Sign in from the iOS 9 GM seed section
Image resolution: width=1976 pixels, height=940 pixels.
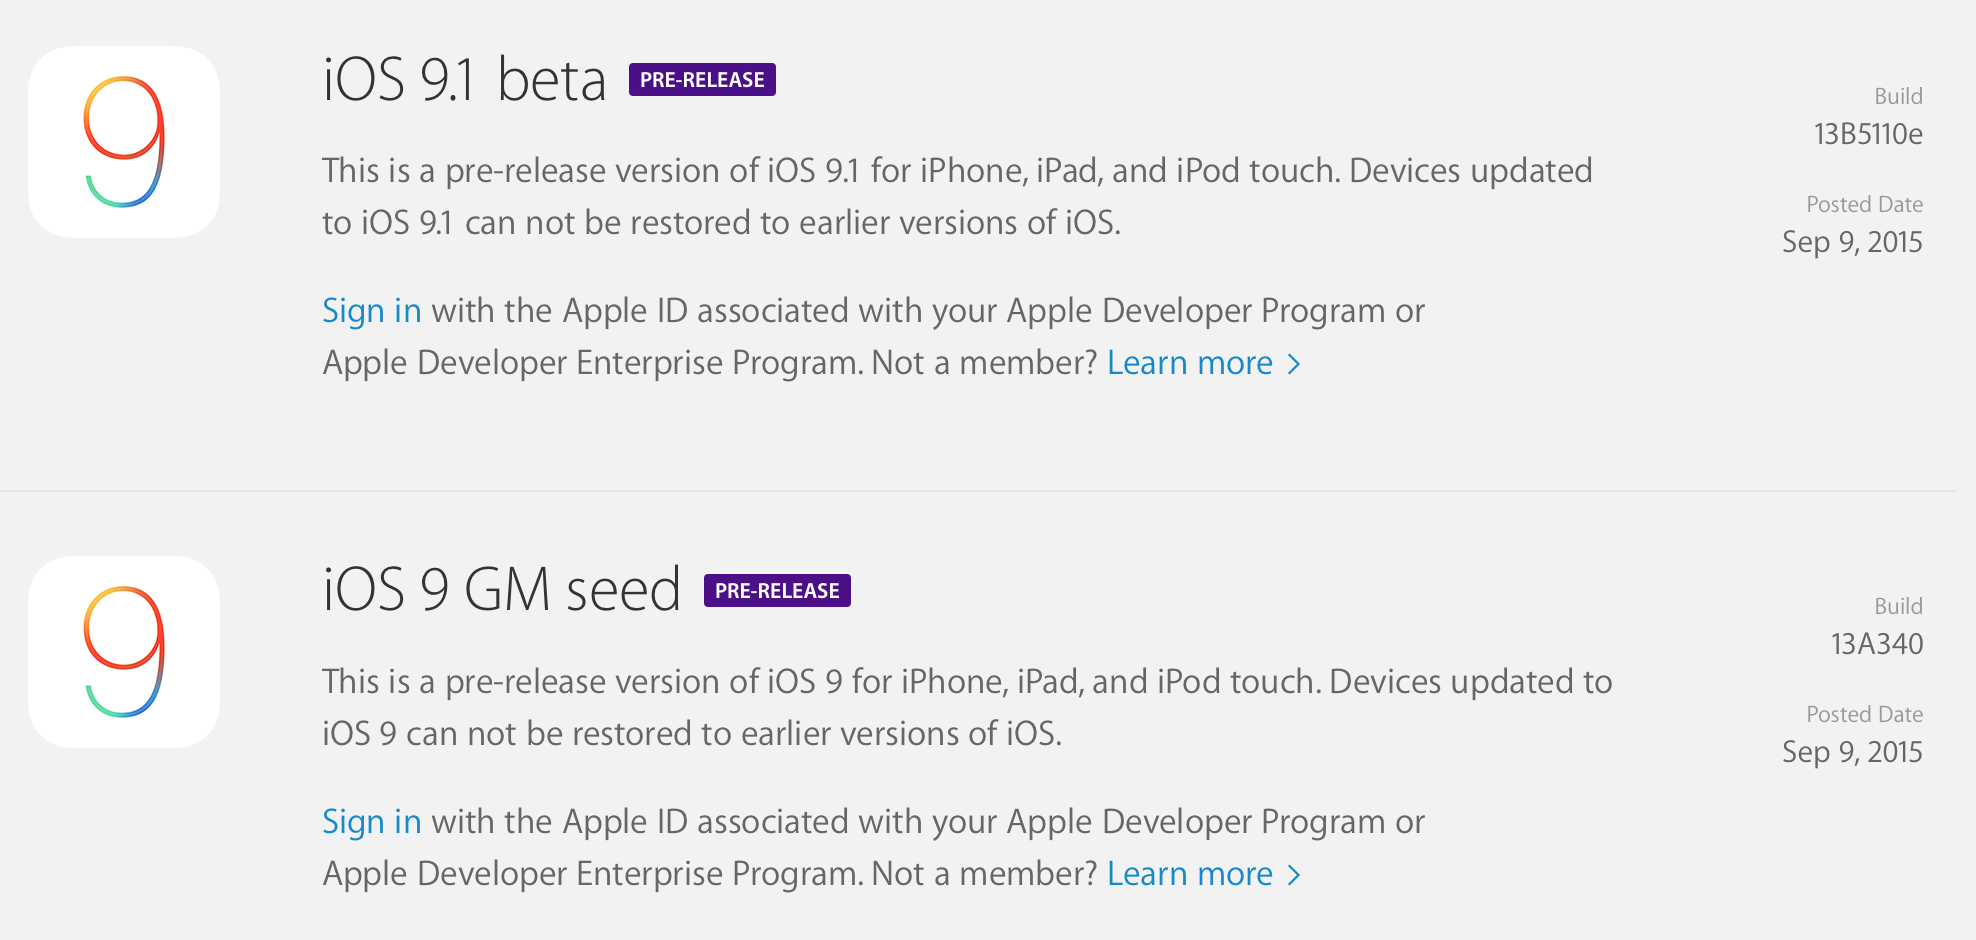(x=371, y=822)
